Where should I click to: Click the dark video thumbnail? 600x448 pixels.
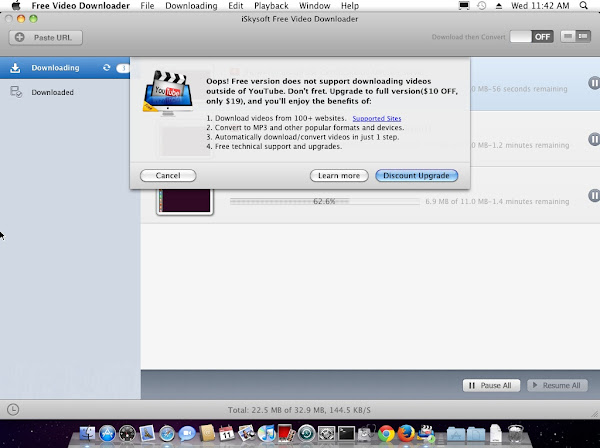click(185, 201)
